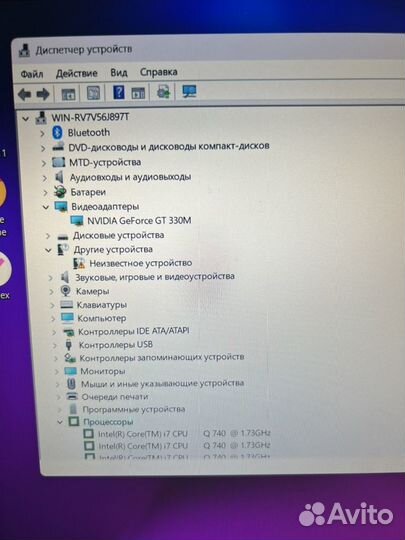Select the warning icon of Неизвестное устройство

(79, 264)
